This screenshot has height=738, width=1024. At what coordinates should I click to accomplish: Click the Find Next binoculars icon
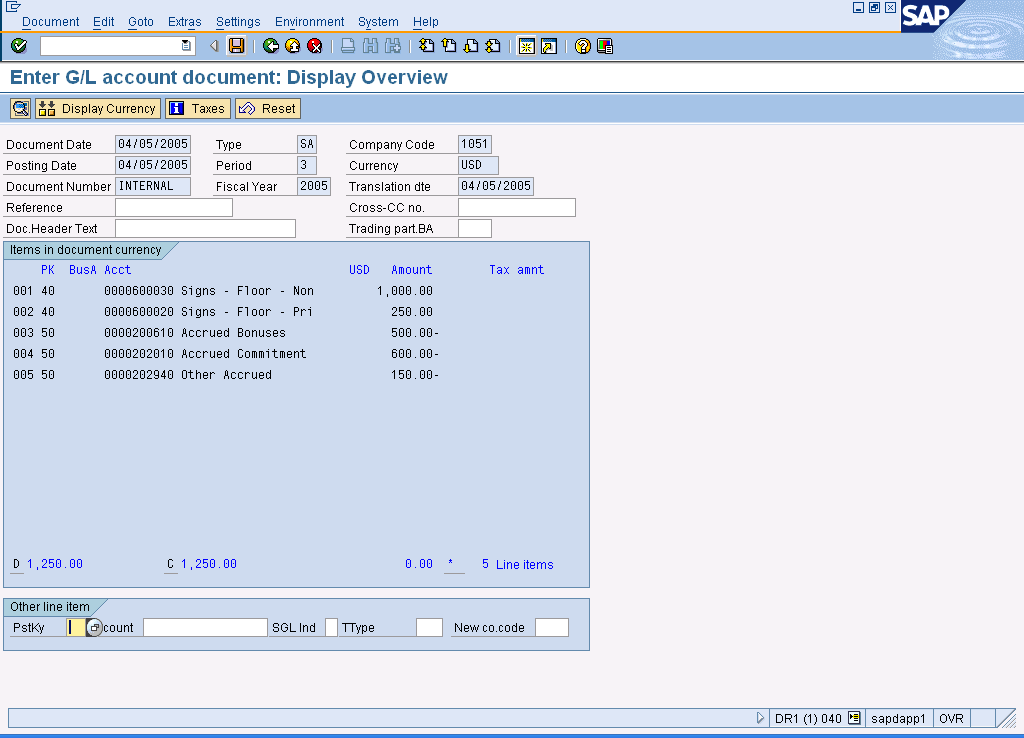click(392, 46)
